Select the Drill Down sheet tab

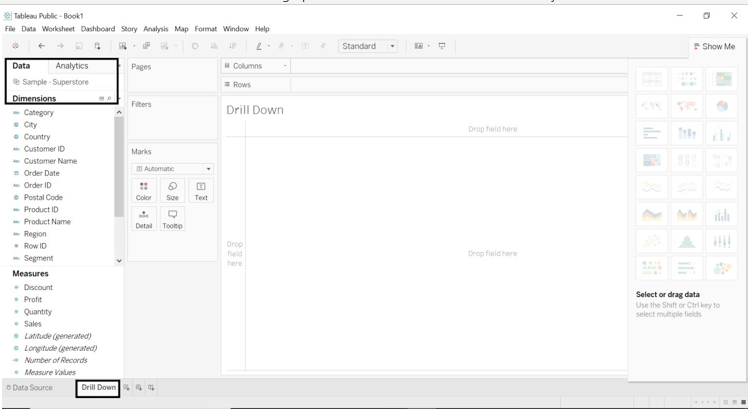(x=98, y=387)
